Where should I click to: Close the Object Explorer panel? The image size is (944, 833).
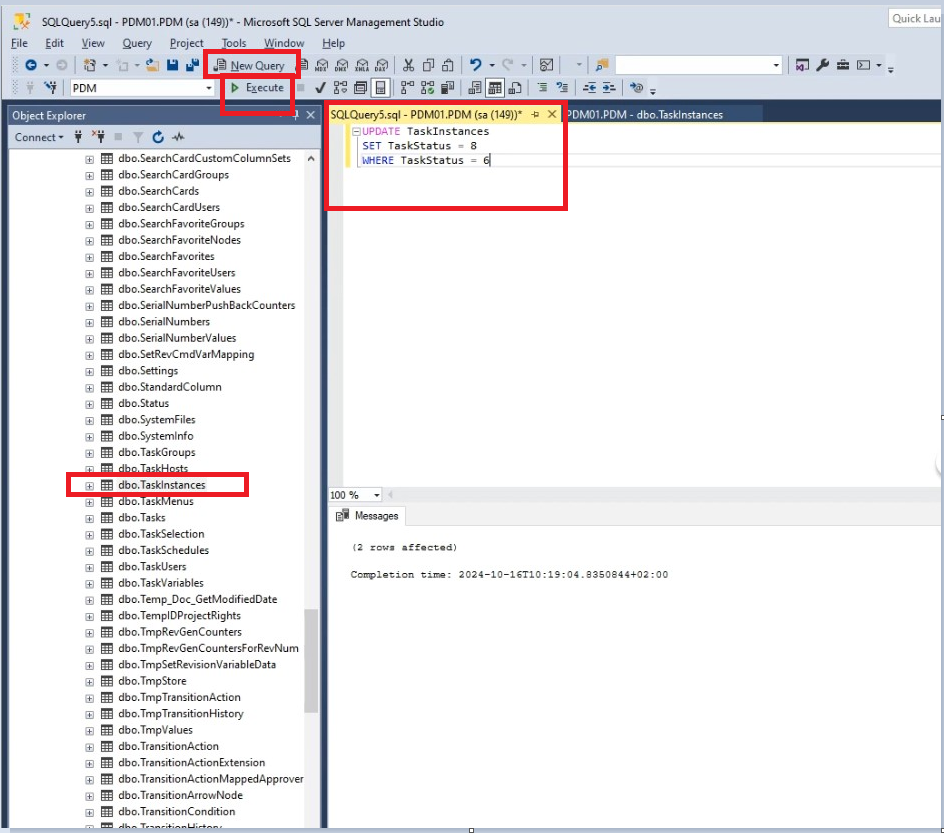(311, 115)
